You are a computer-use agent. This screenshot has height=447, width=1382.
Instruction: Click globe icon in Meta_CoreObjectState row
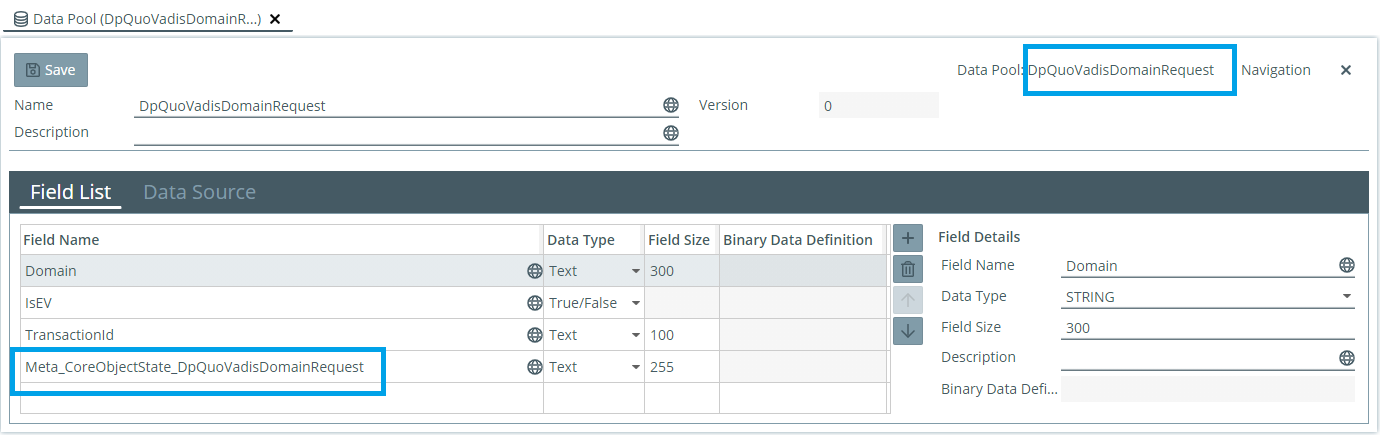pos(535,367)
